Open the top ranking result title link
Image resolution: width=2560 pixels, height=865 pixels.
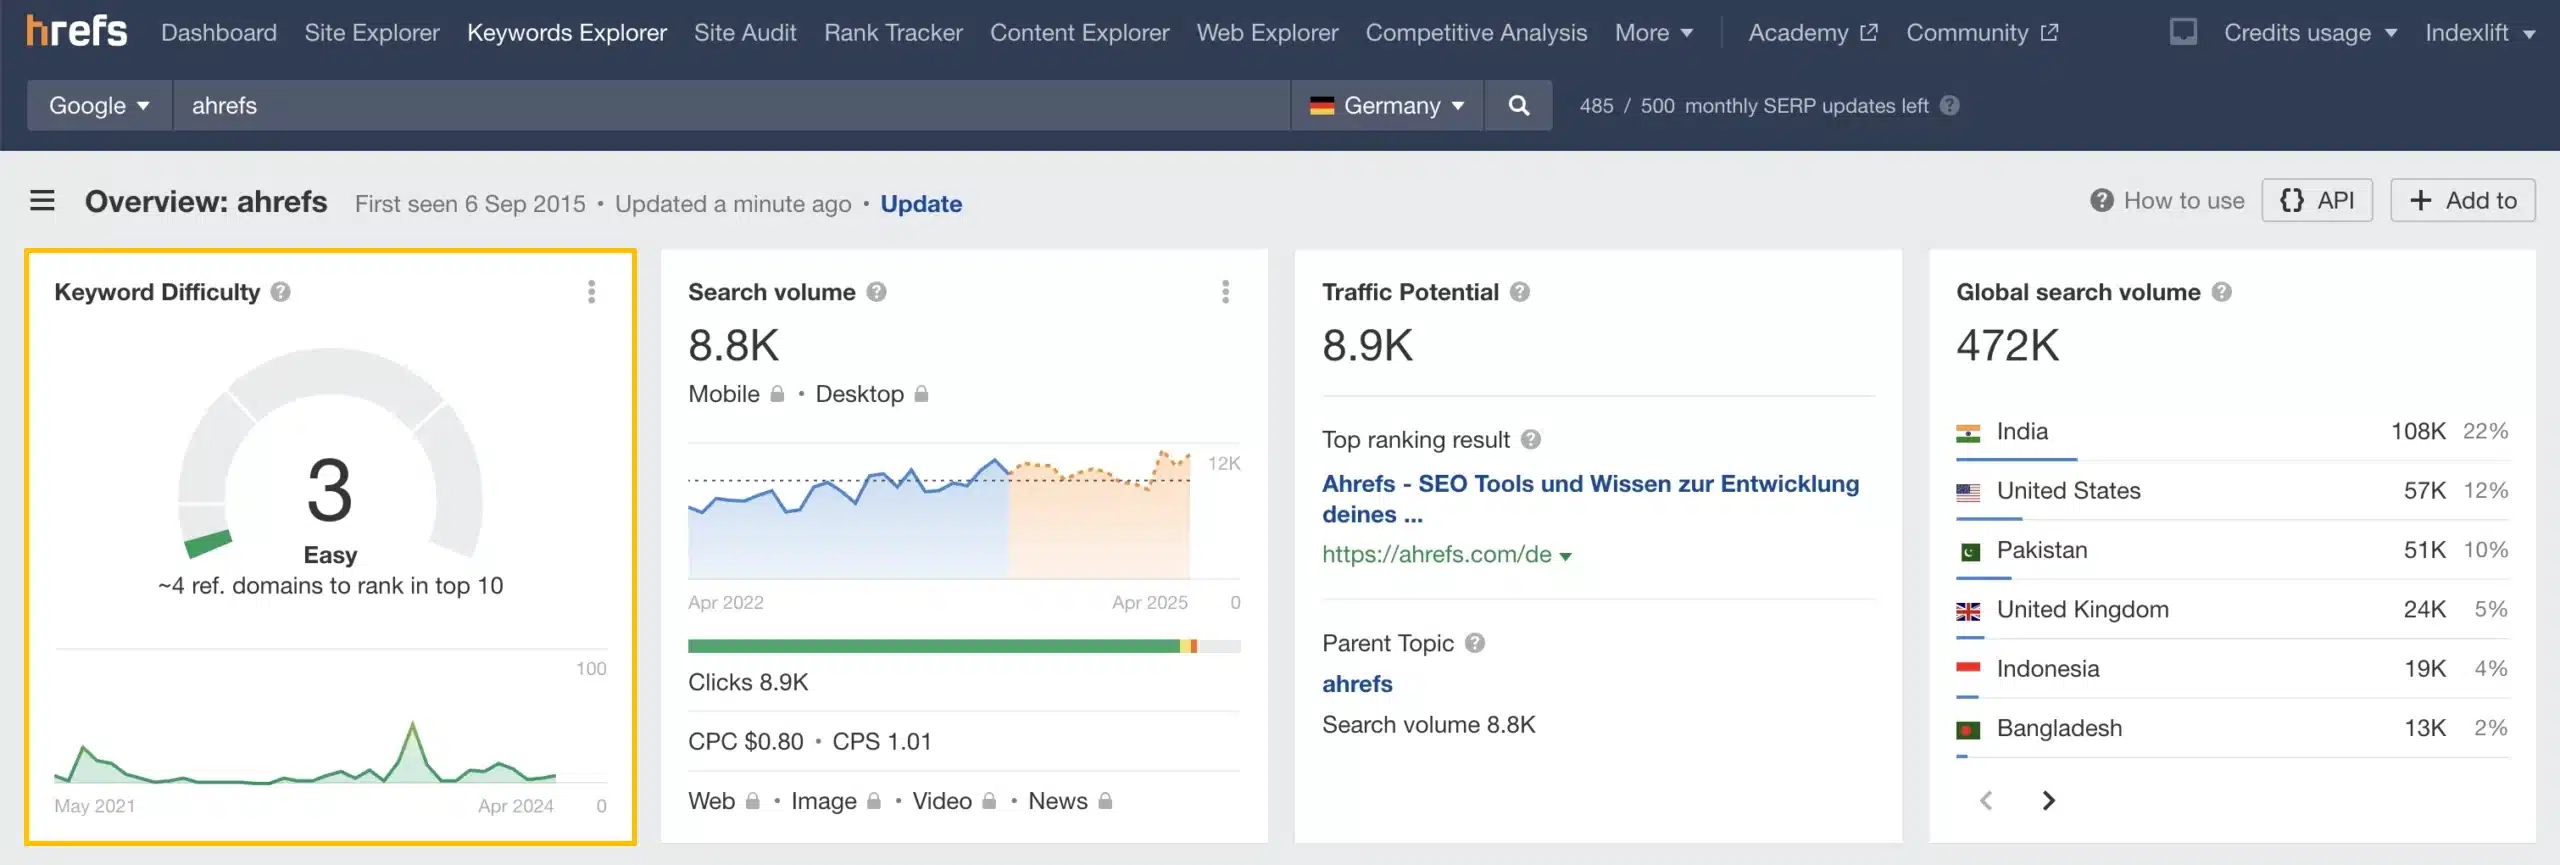click(x=1590, y=499)
